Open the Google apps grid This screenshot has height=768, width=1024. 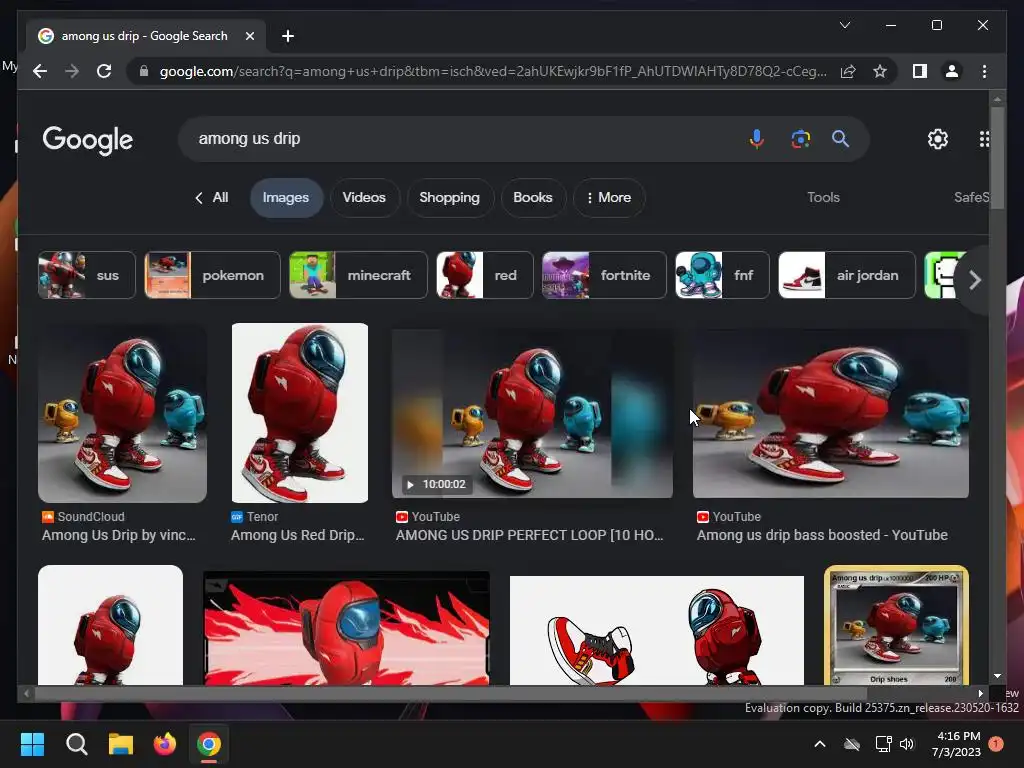click(984, 138)
